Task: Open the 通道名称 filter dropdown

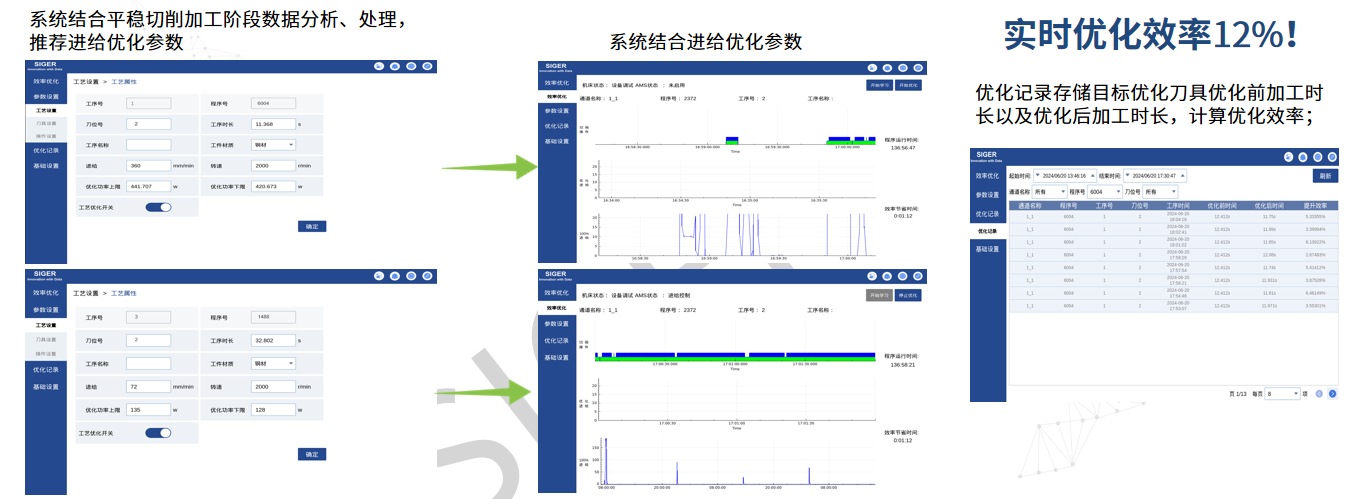Action: point(1049,191)
